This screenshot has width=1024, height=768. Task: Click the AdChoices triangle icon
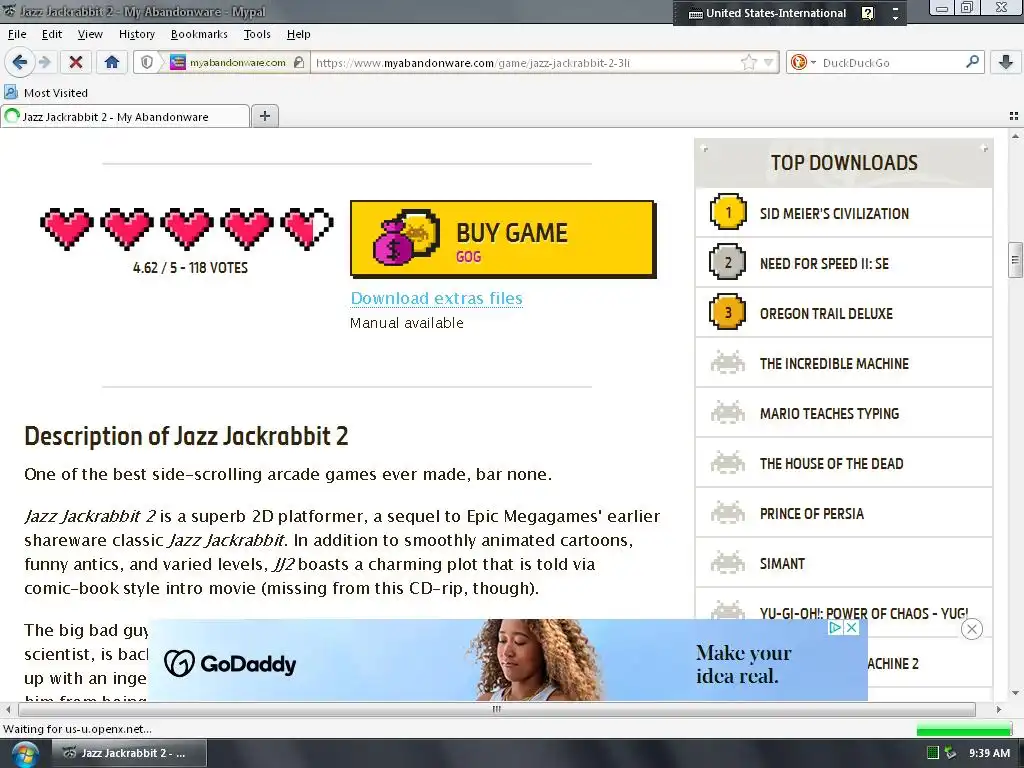pyautogui.click(x=835, y=628)
